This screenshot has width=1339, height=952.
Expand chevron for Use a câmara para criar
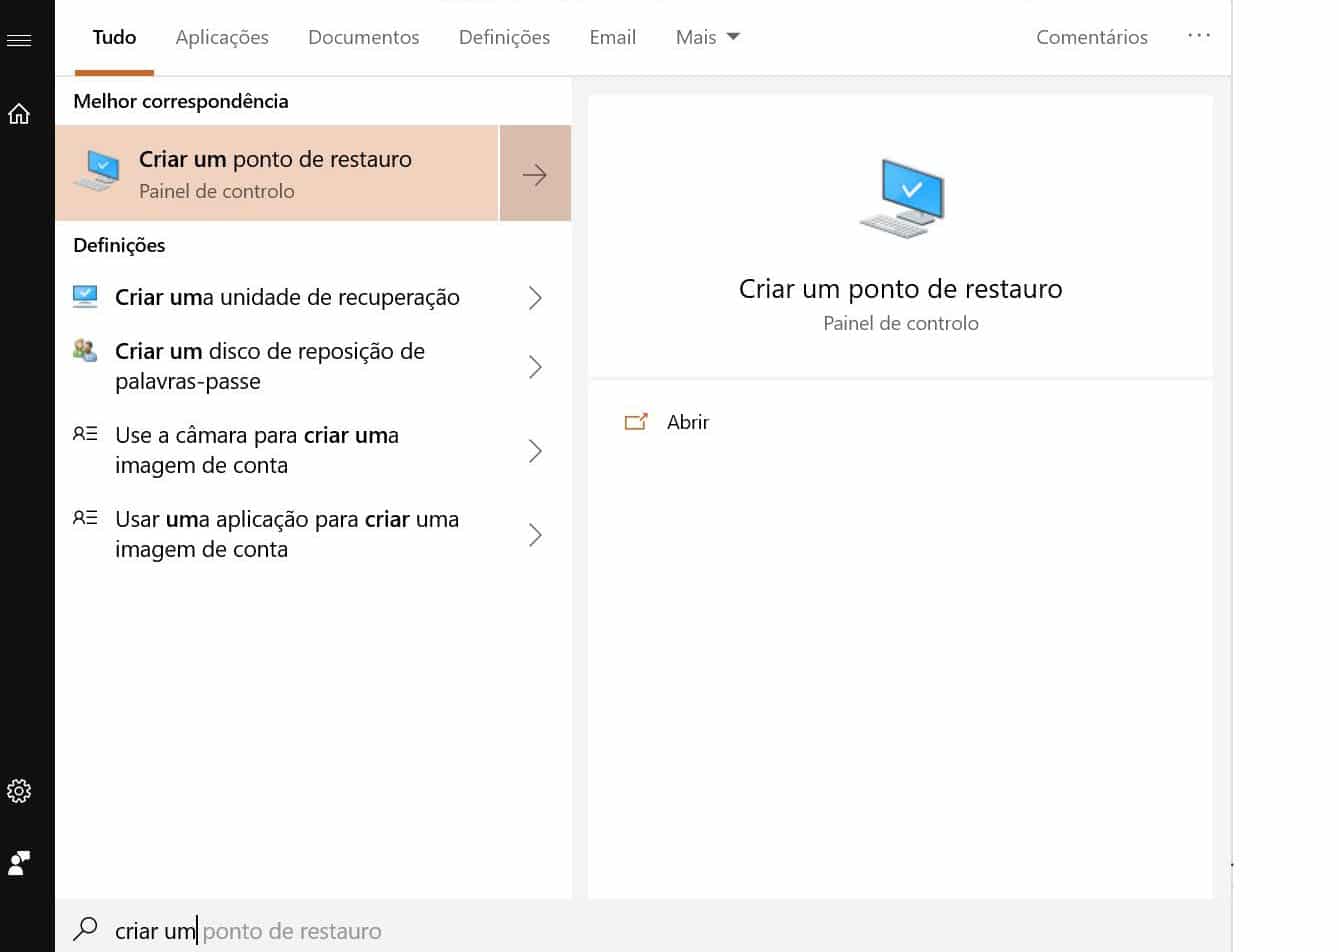[x=535, y=451]
